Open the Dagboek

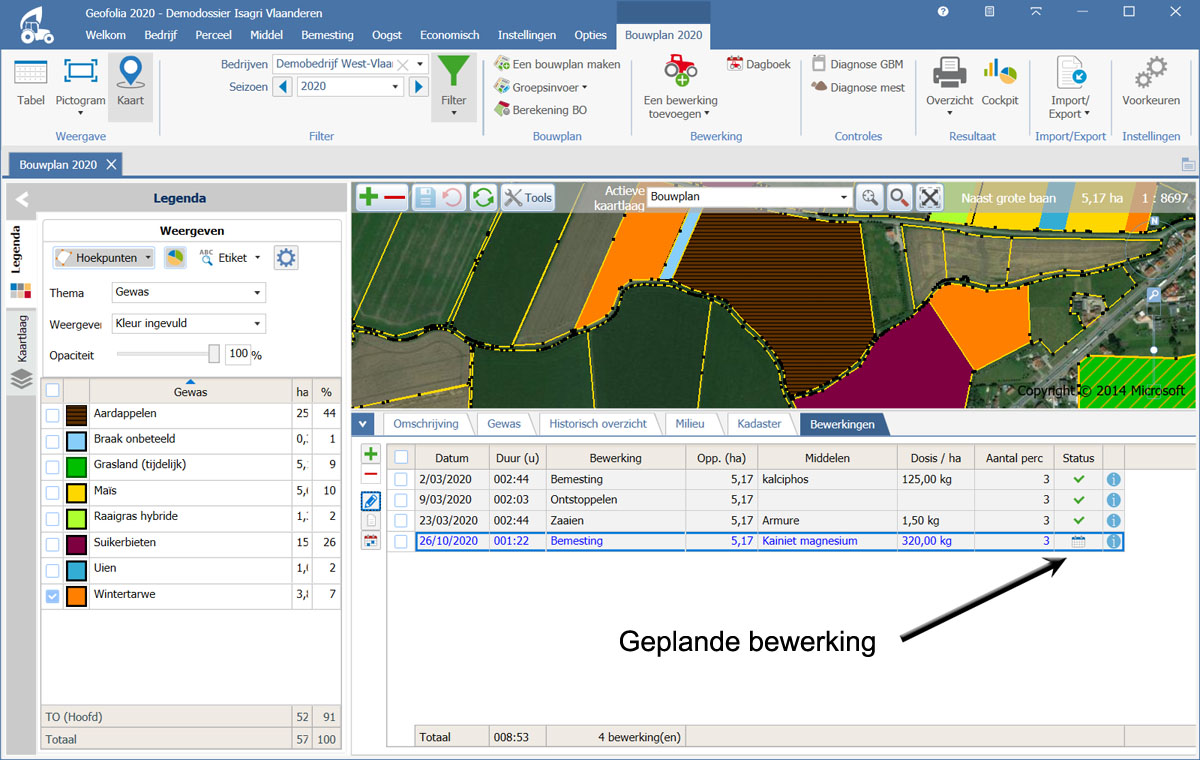pyautogui.click(x=758, y=64)
